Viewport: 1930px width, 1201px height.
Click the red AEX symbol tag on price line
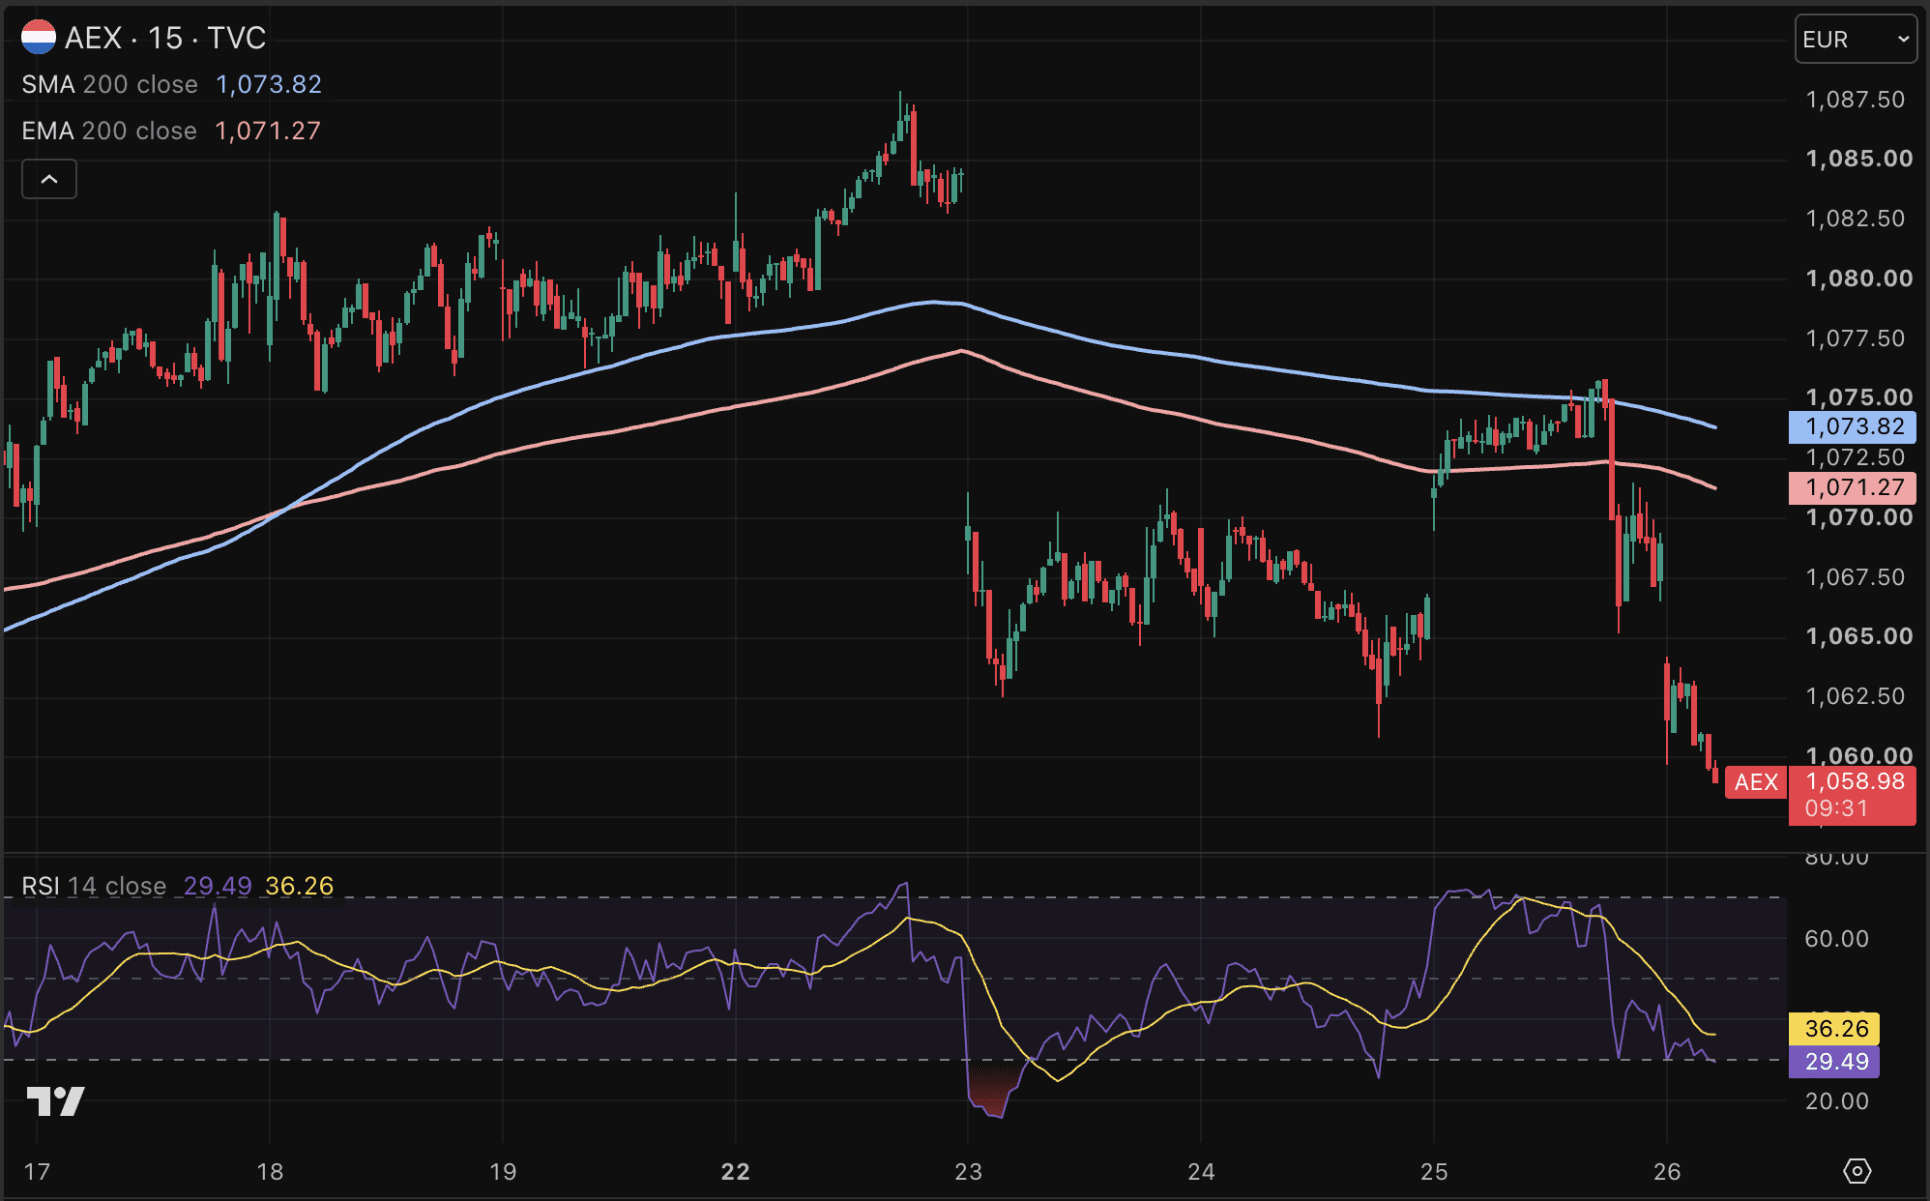pos(1756,782)
